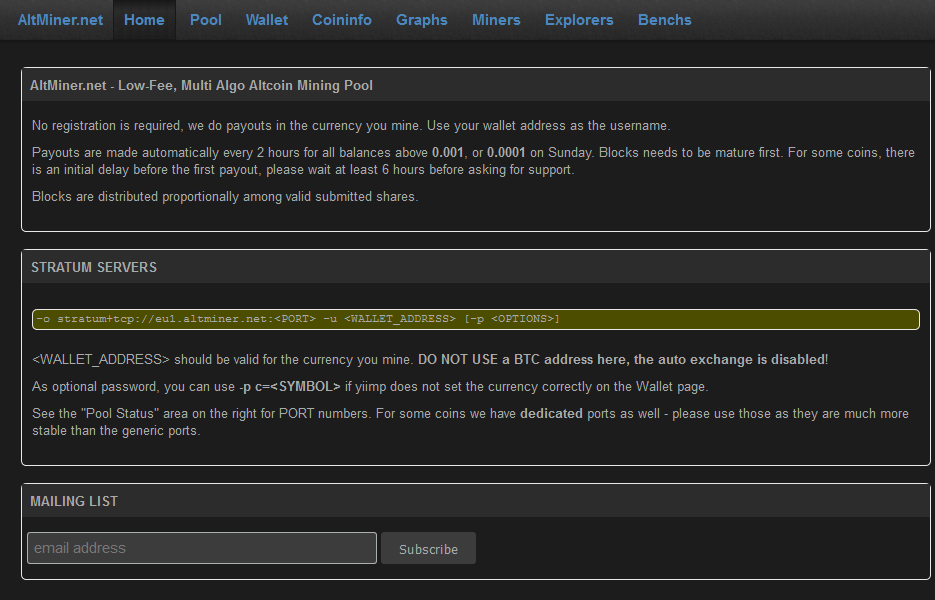Click 'Blocks are distributed proportionally' line
The image size is (935, 600).
click(x=225, y=197)
